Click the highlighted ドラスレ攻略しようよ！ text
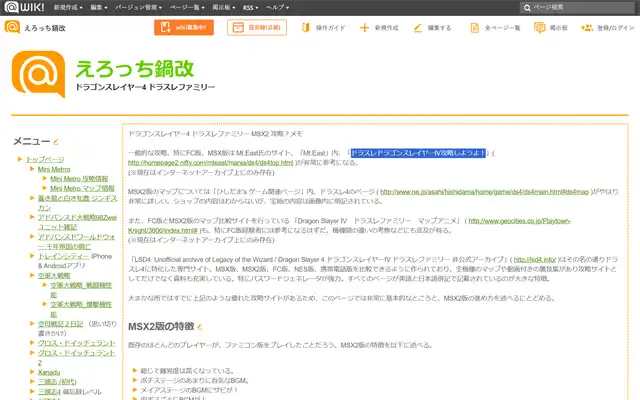 tap(418, 153)
